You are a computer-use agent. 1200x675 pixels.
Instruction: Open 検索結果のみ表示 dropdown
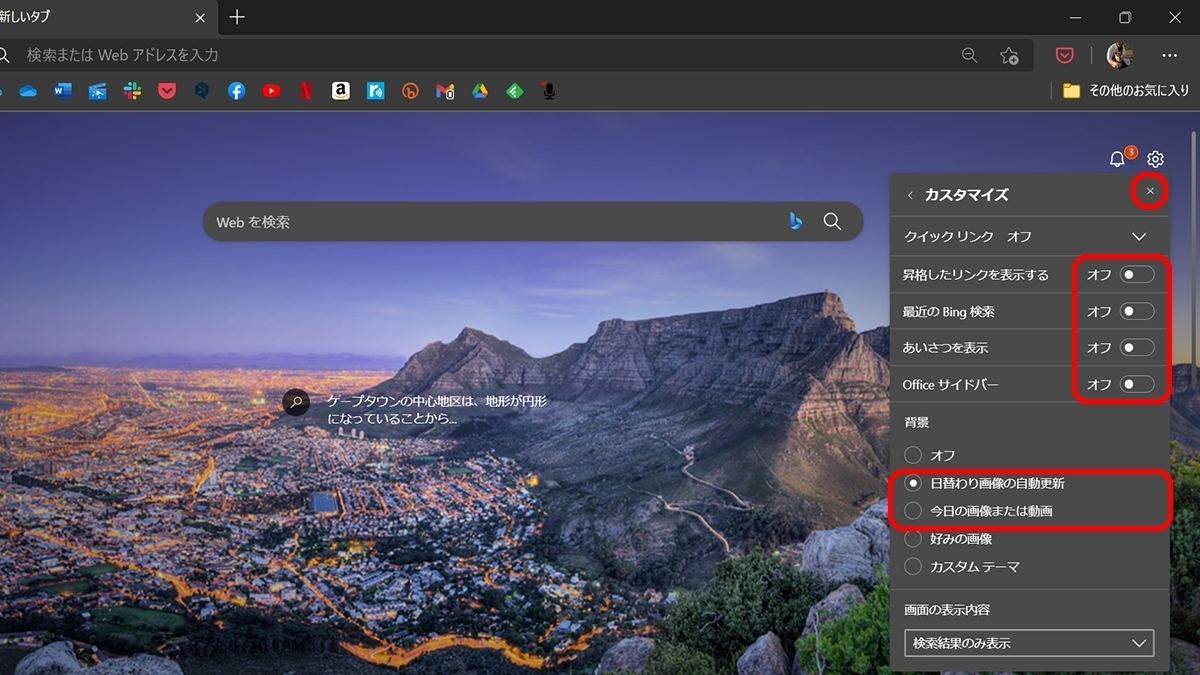coord(1028,643)
